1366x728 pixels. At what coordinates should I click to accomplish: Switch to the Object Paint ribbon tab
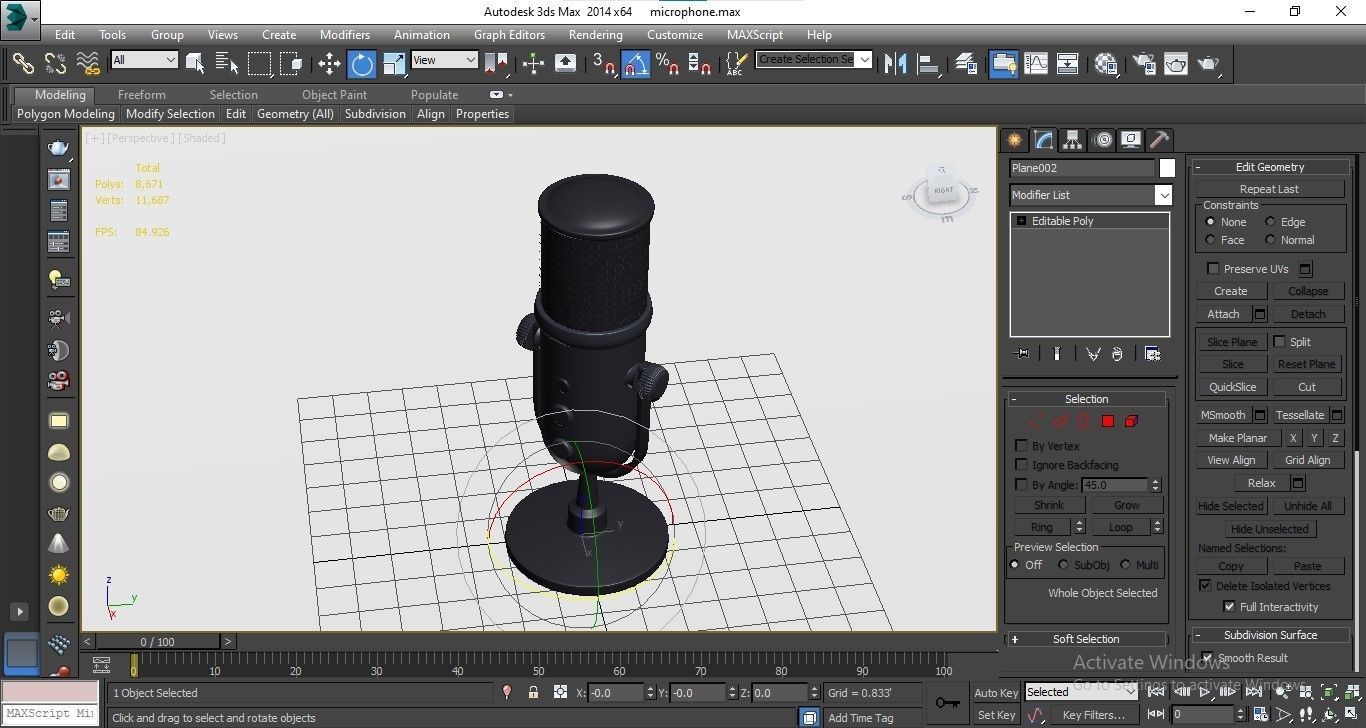pos(334,95)
